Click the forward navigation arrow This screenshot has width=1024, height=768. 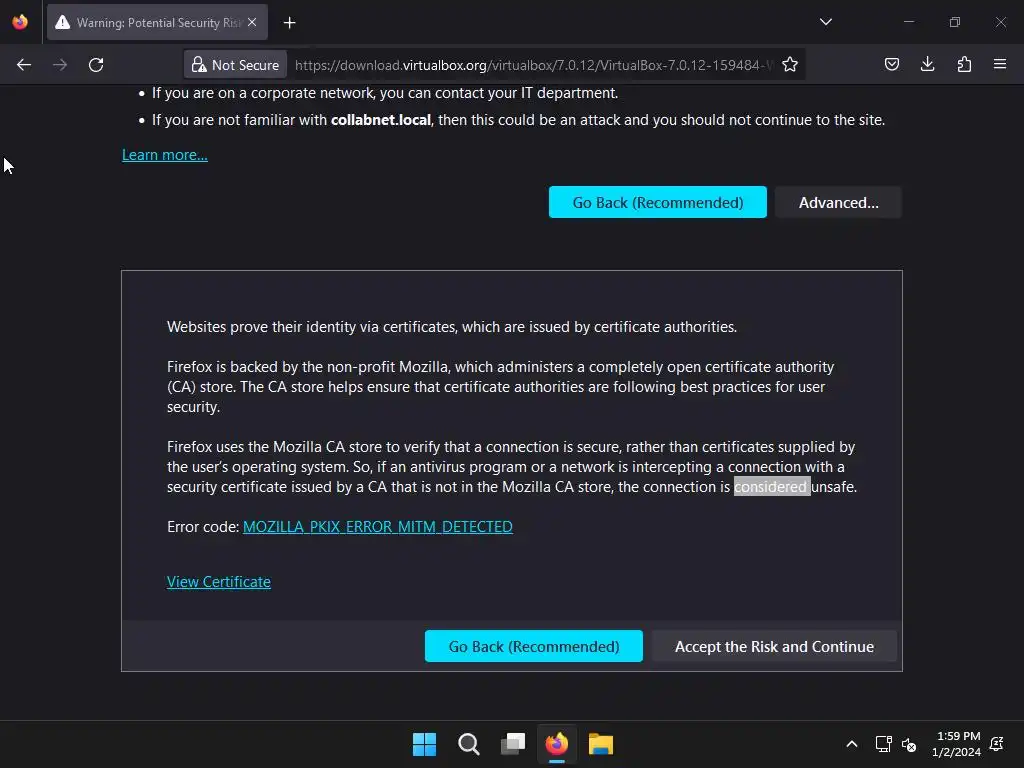60,65
